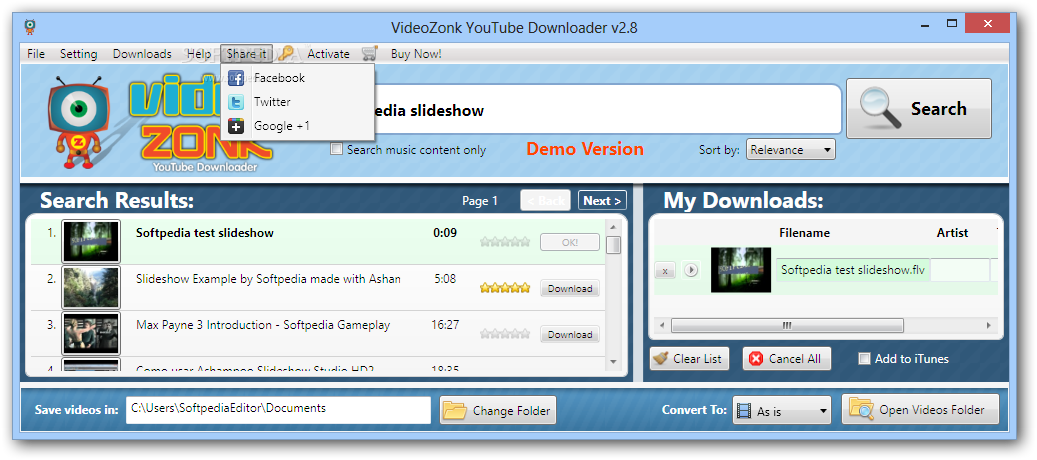Viewport: 1037px width, 460px height.
Task: Select Max Payne 3 Introduction title
Action: coord(263,325)
